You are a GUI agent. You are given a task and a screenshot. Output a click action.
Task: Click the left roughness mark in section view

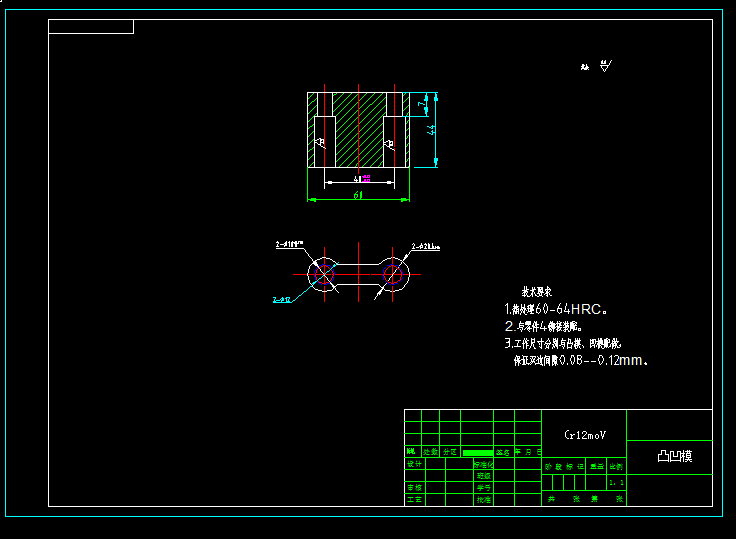click(x=320, y=142)
